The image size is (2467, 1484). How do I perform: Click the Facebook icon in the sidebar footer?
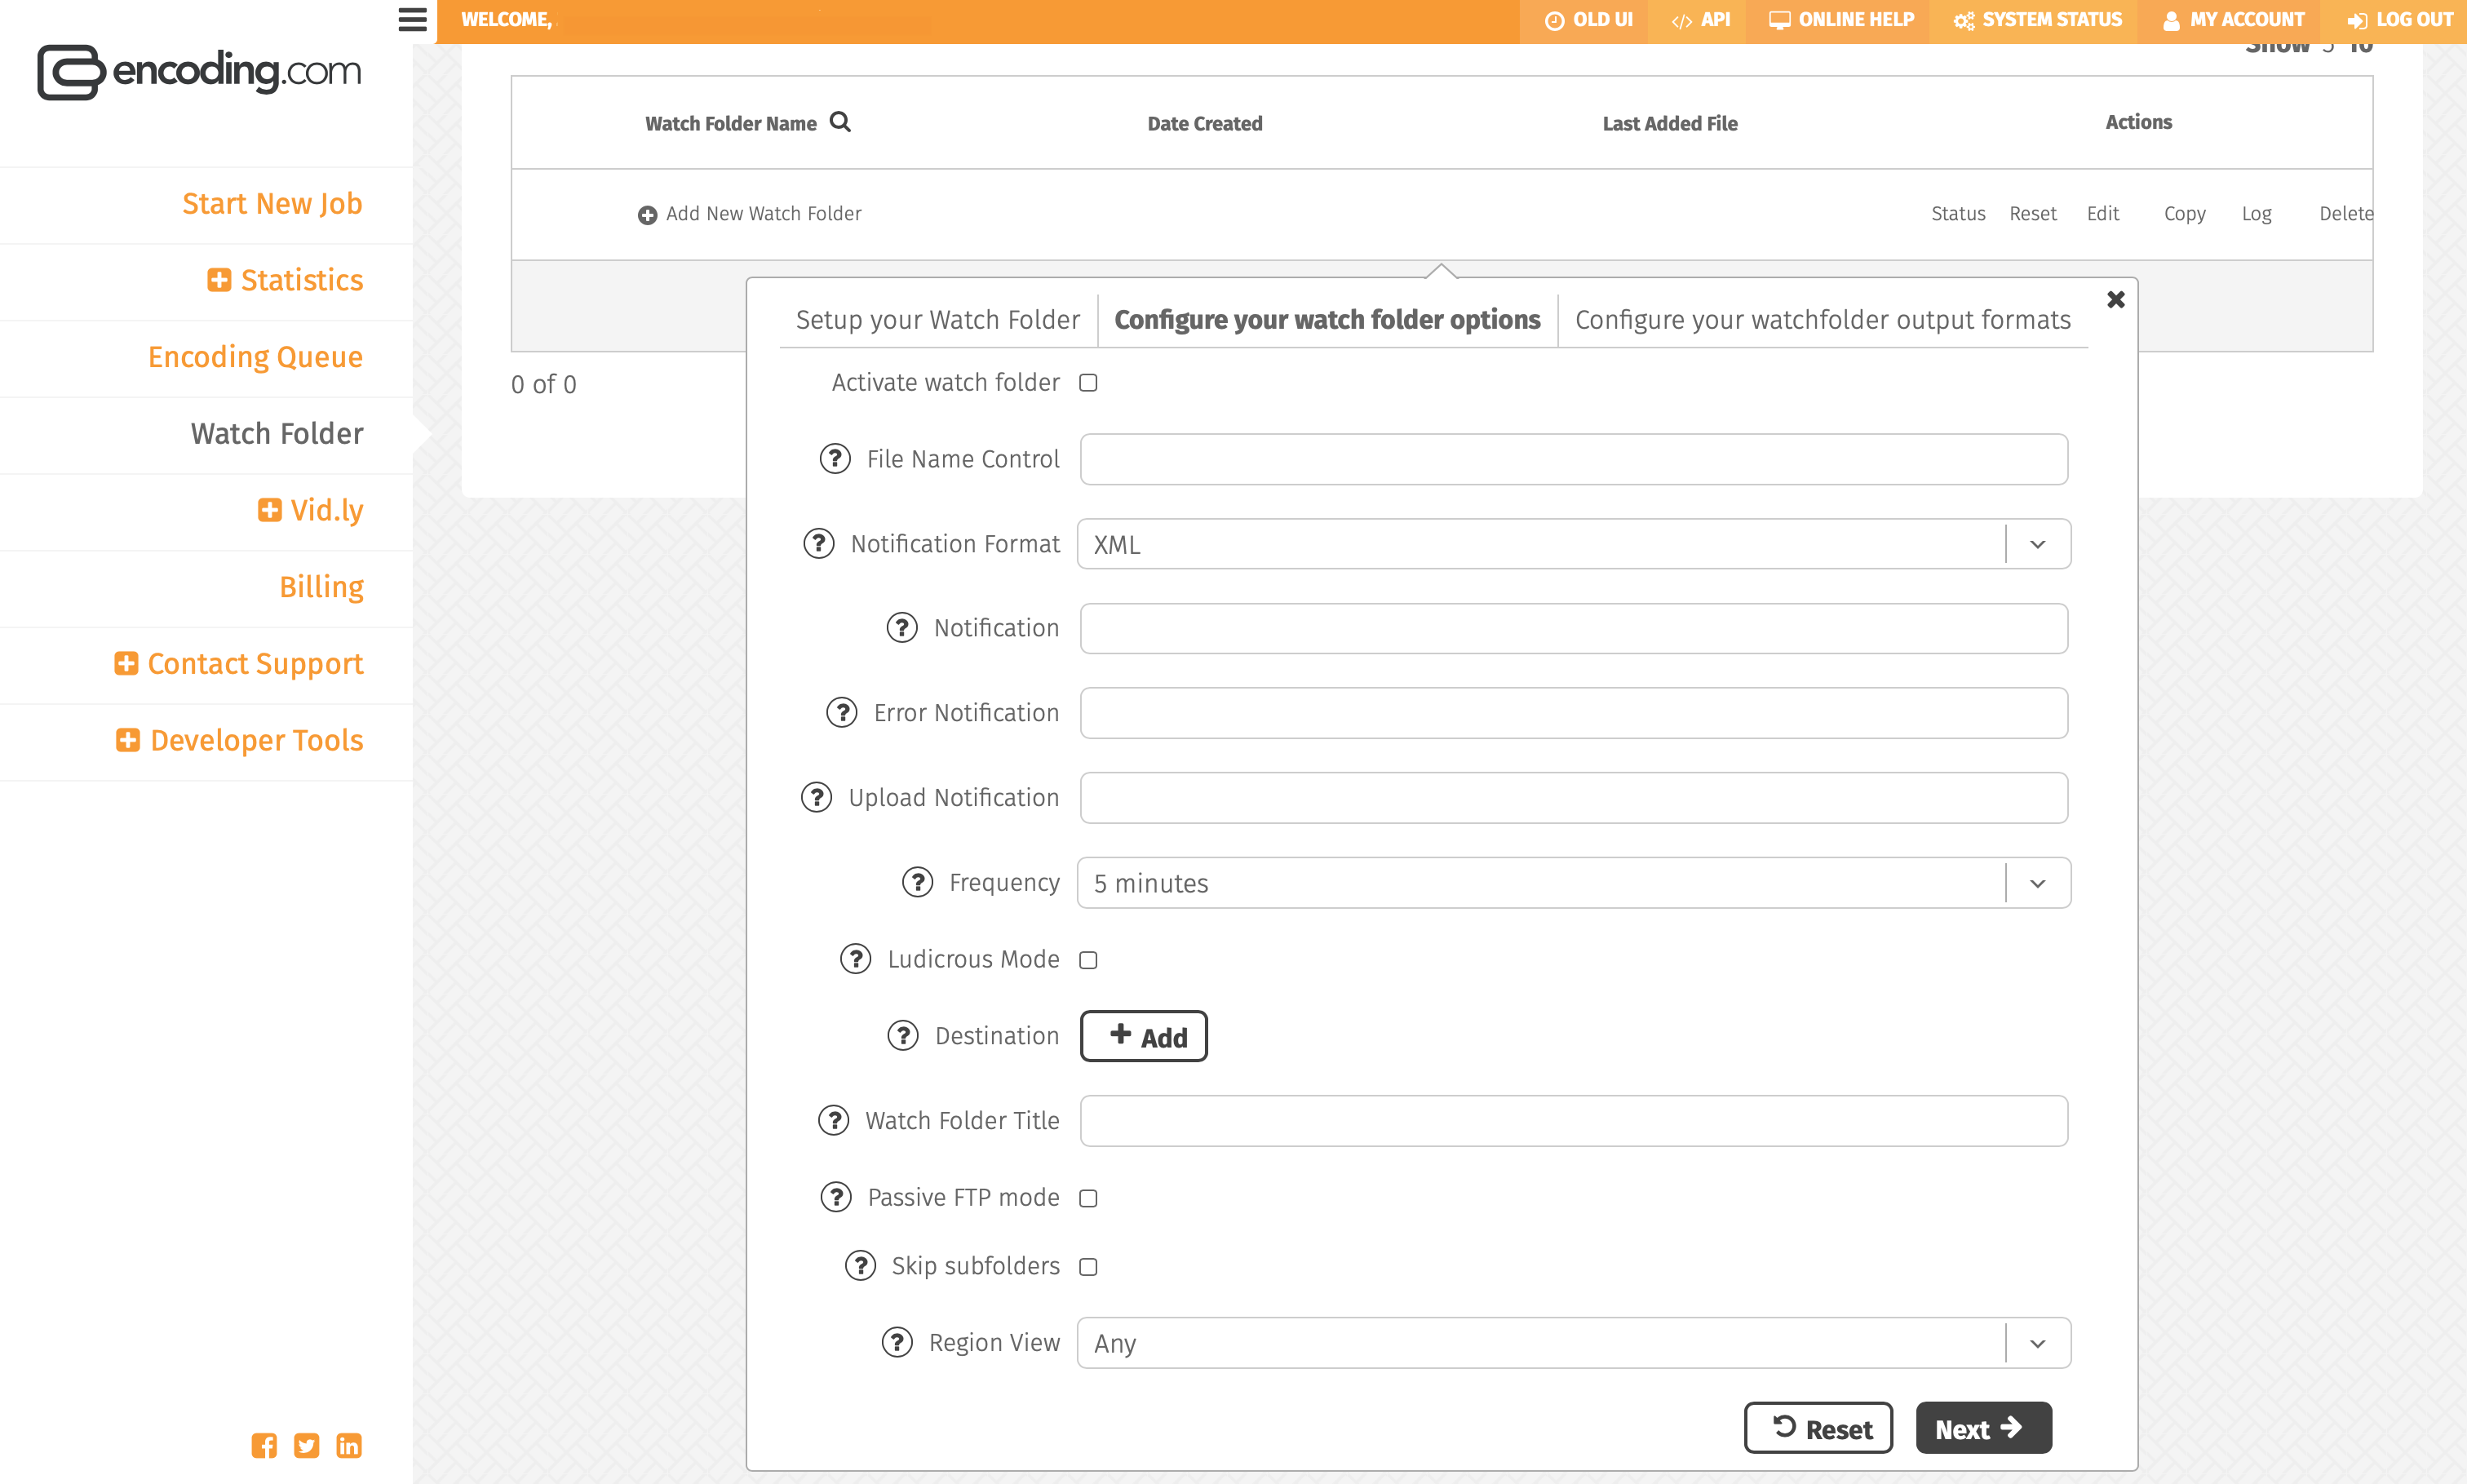point(264,1445)
